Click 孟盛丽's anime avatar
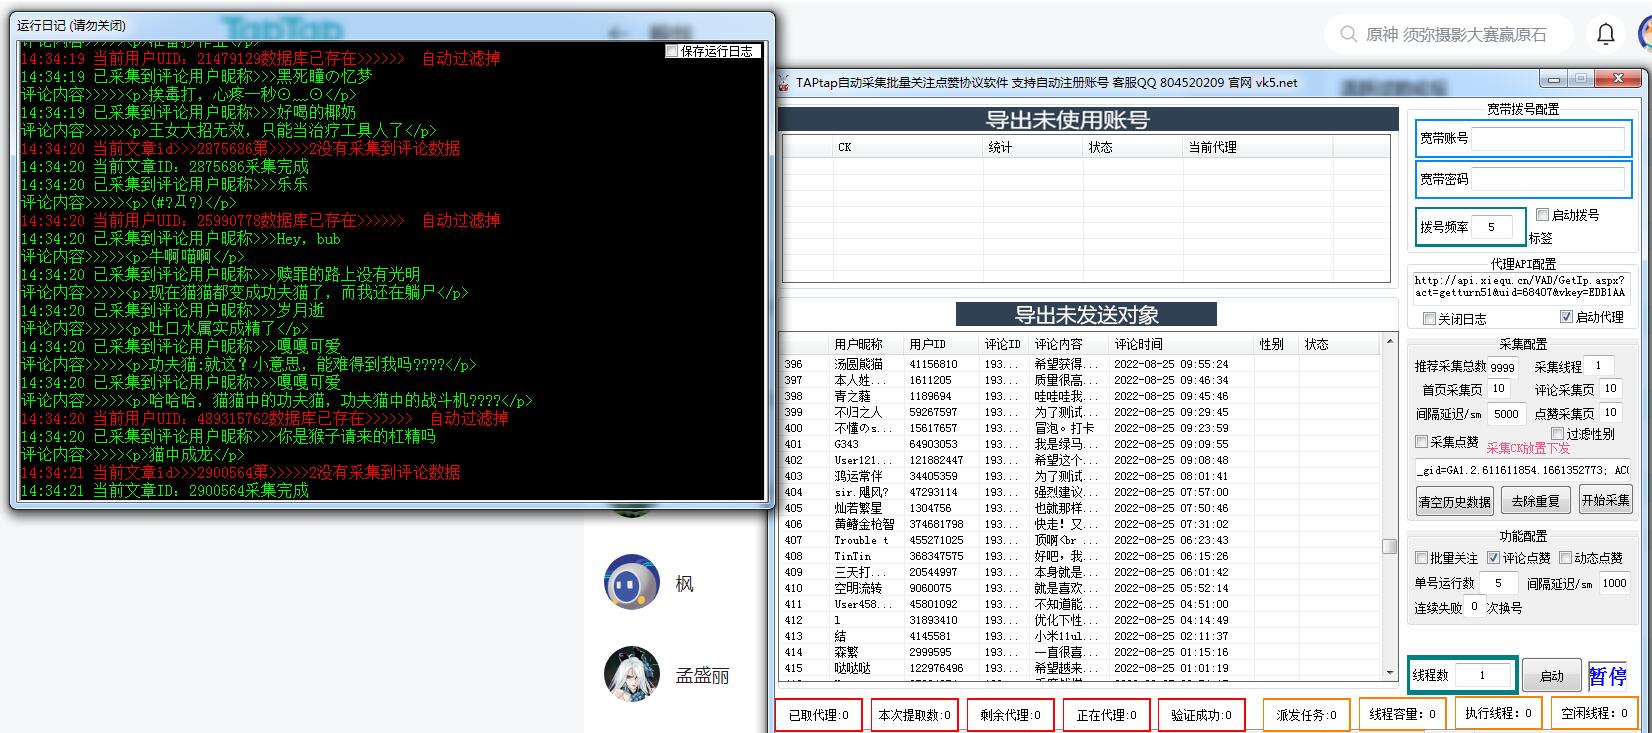Screen dimensions: 1652x733 [x=631, y=674]
